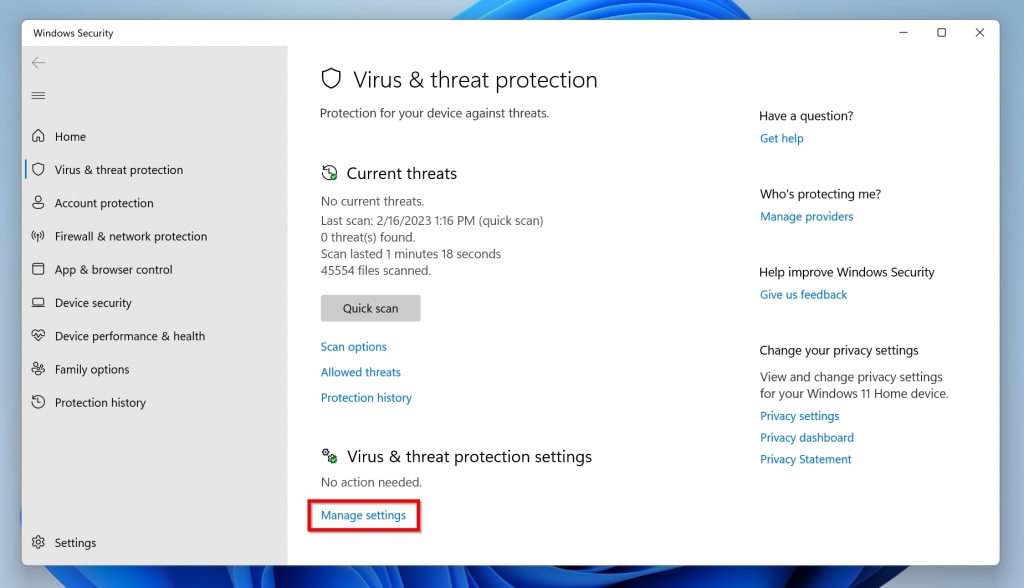This screenshot has width=1024, height=588.
Task: Open Protection history in the sidebar
Action: tap(101, 402)
